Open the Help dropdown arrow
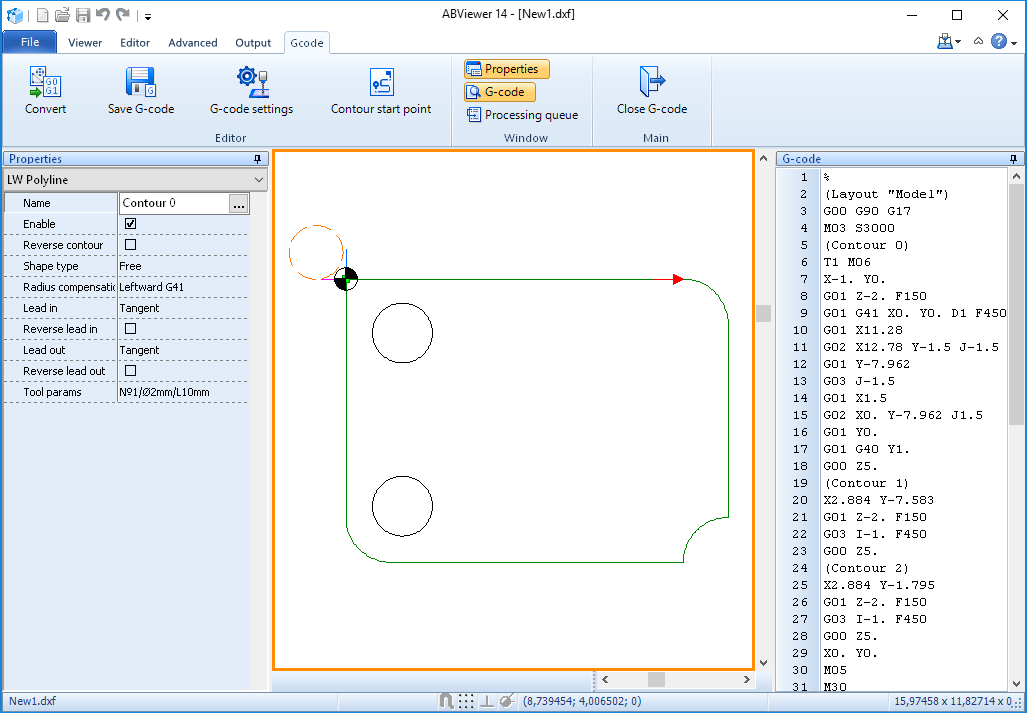 pos(1014,43)
